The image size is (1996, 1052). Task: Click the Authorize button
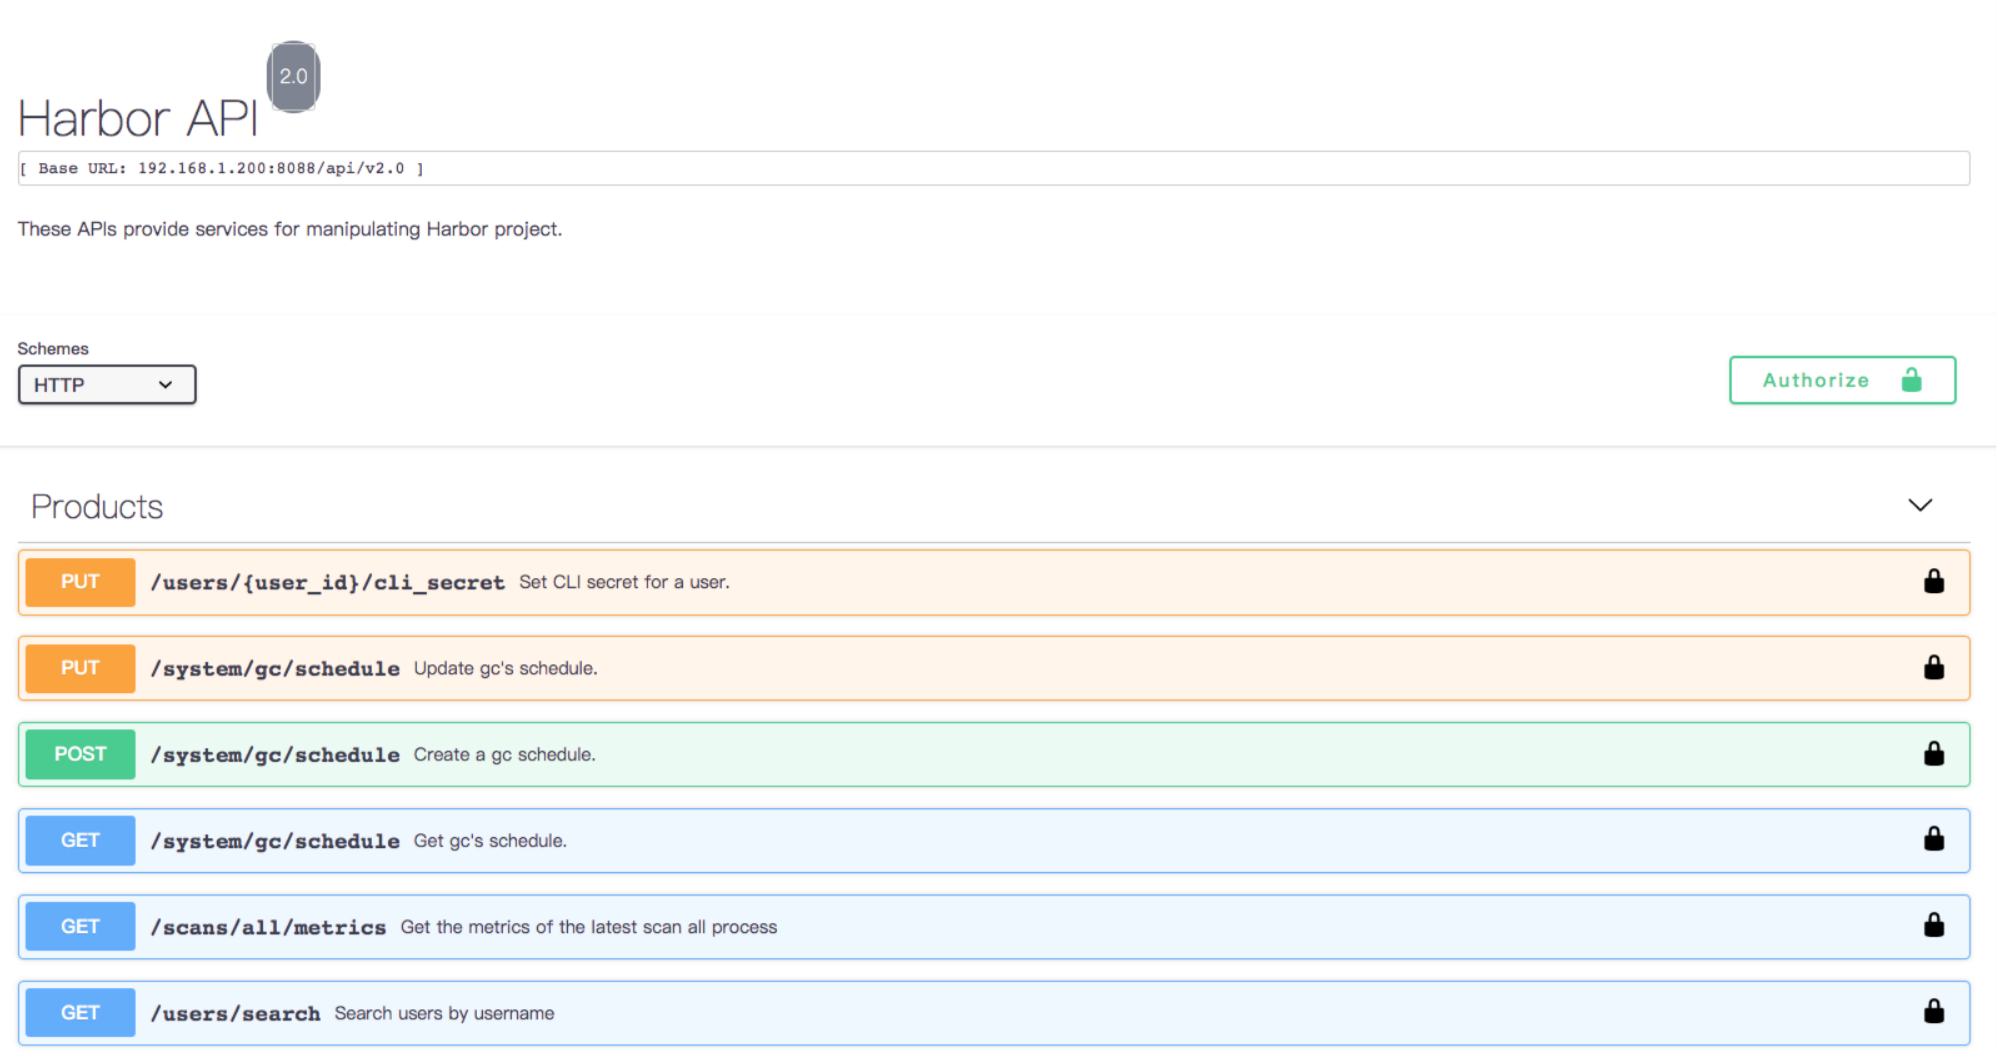1841,380
